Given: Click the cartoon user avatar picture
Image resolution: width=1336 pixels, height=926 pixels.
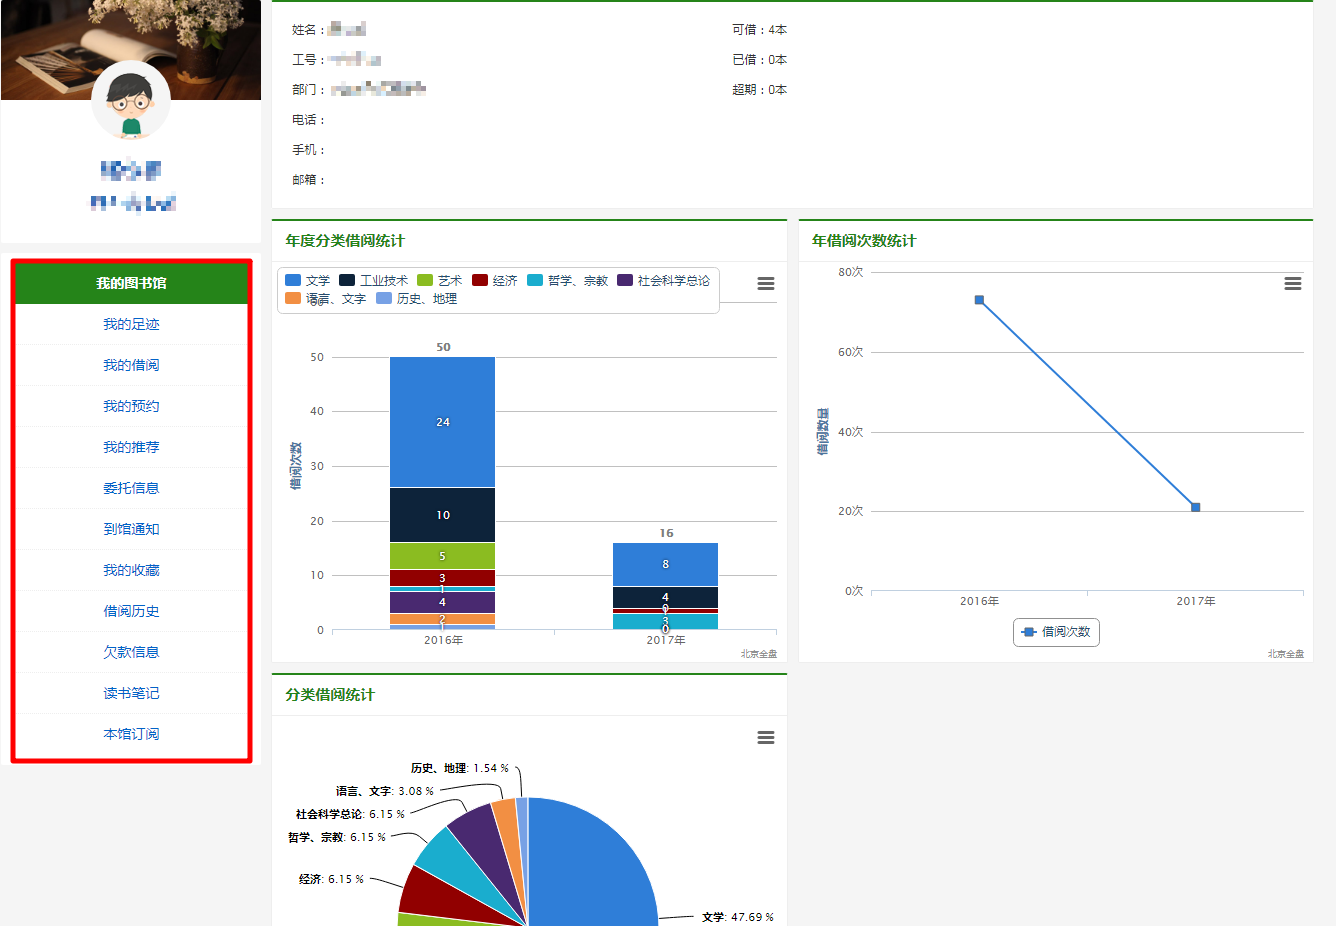Looking at the screenshot, I should pos(131,101).
